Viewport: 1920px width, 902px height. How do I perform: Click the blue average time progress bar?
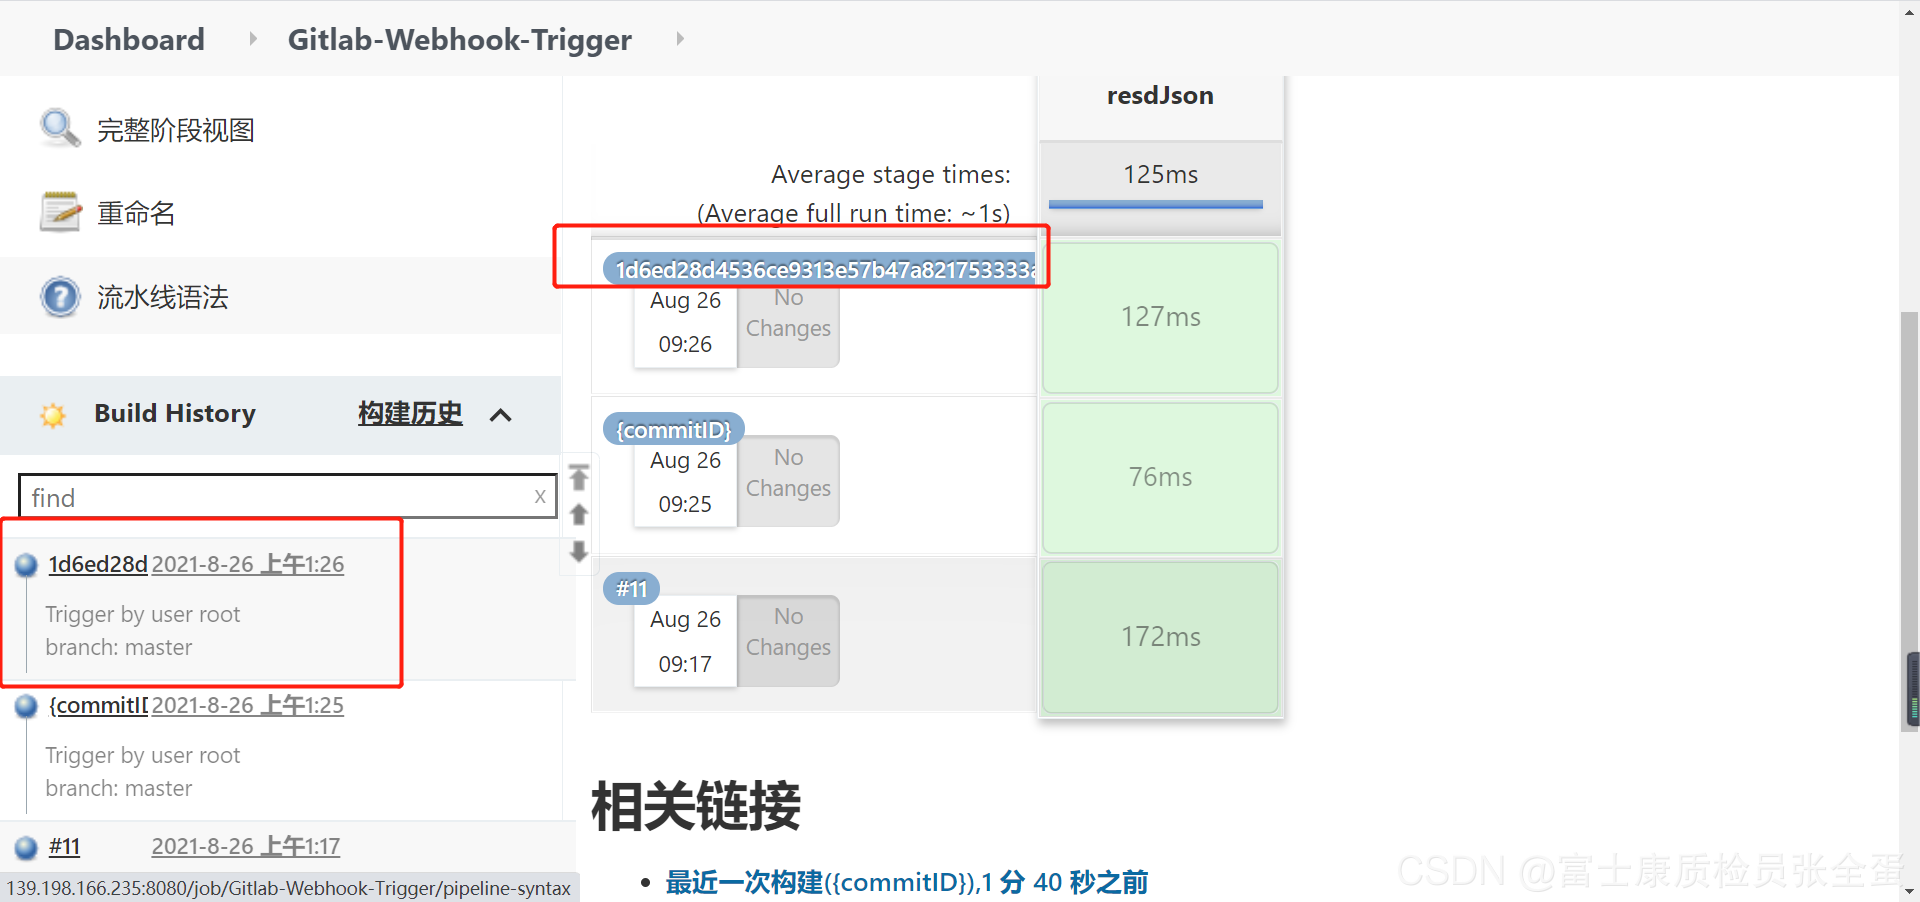(x=1156, y=204)
